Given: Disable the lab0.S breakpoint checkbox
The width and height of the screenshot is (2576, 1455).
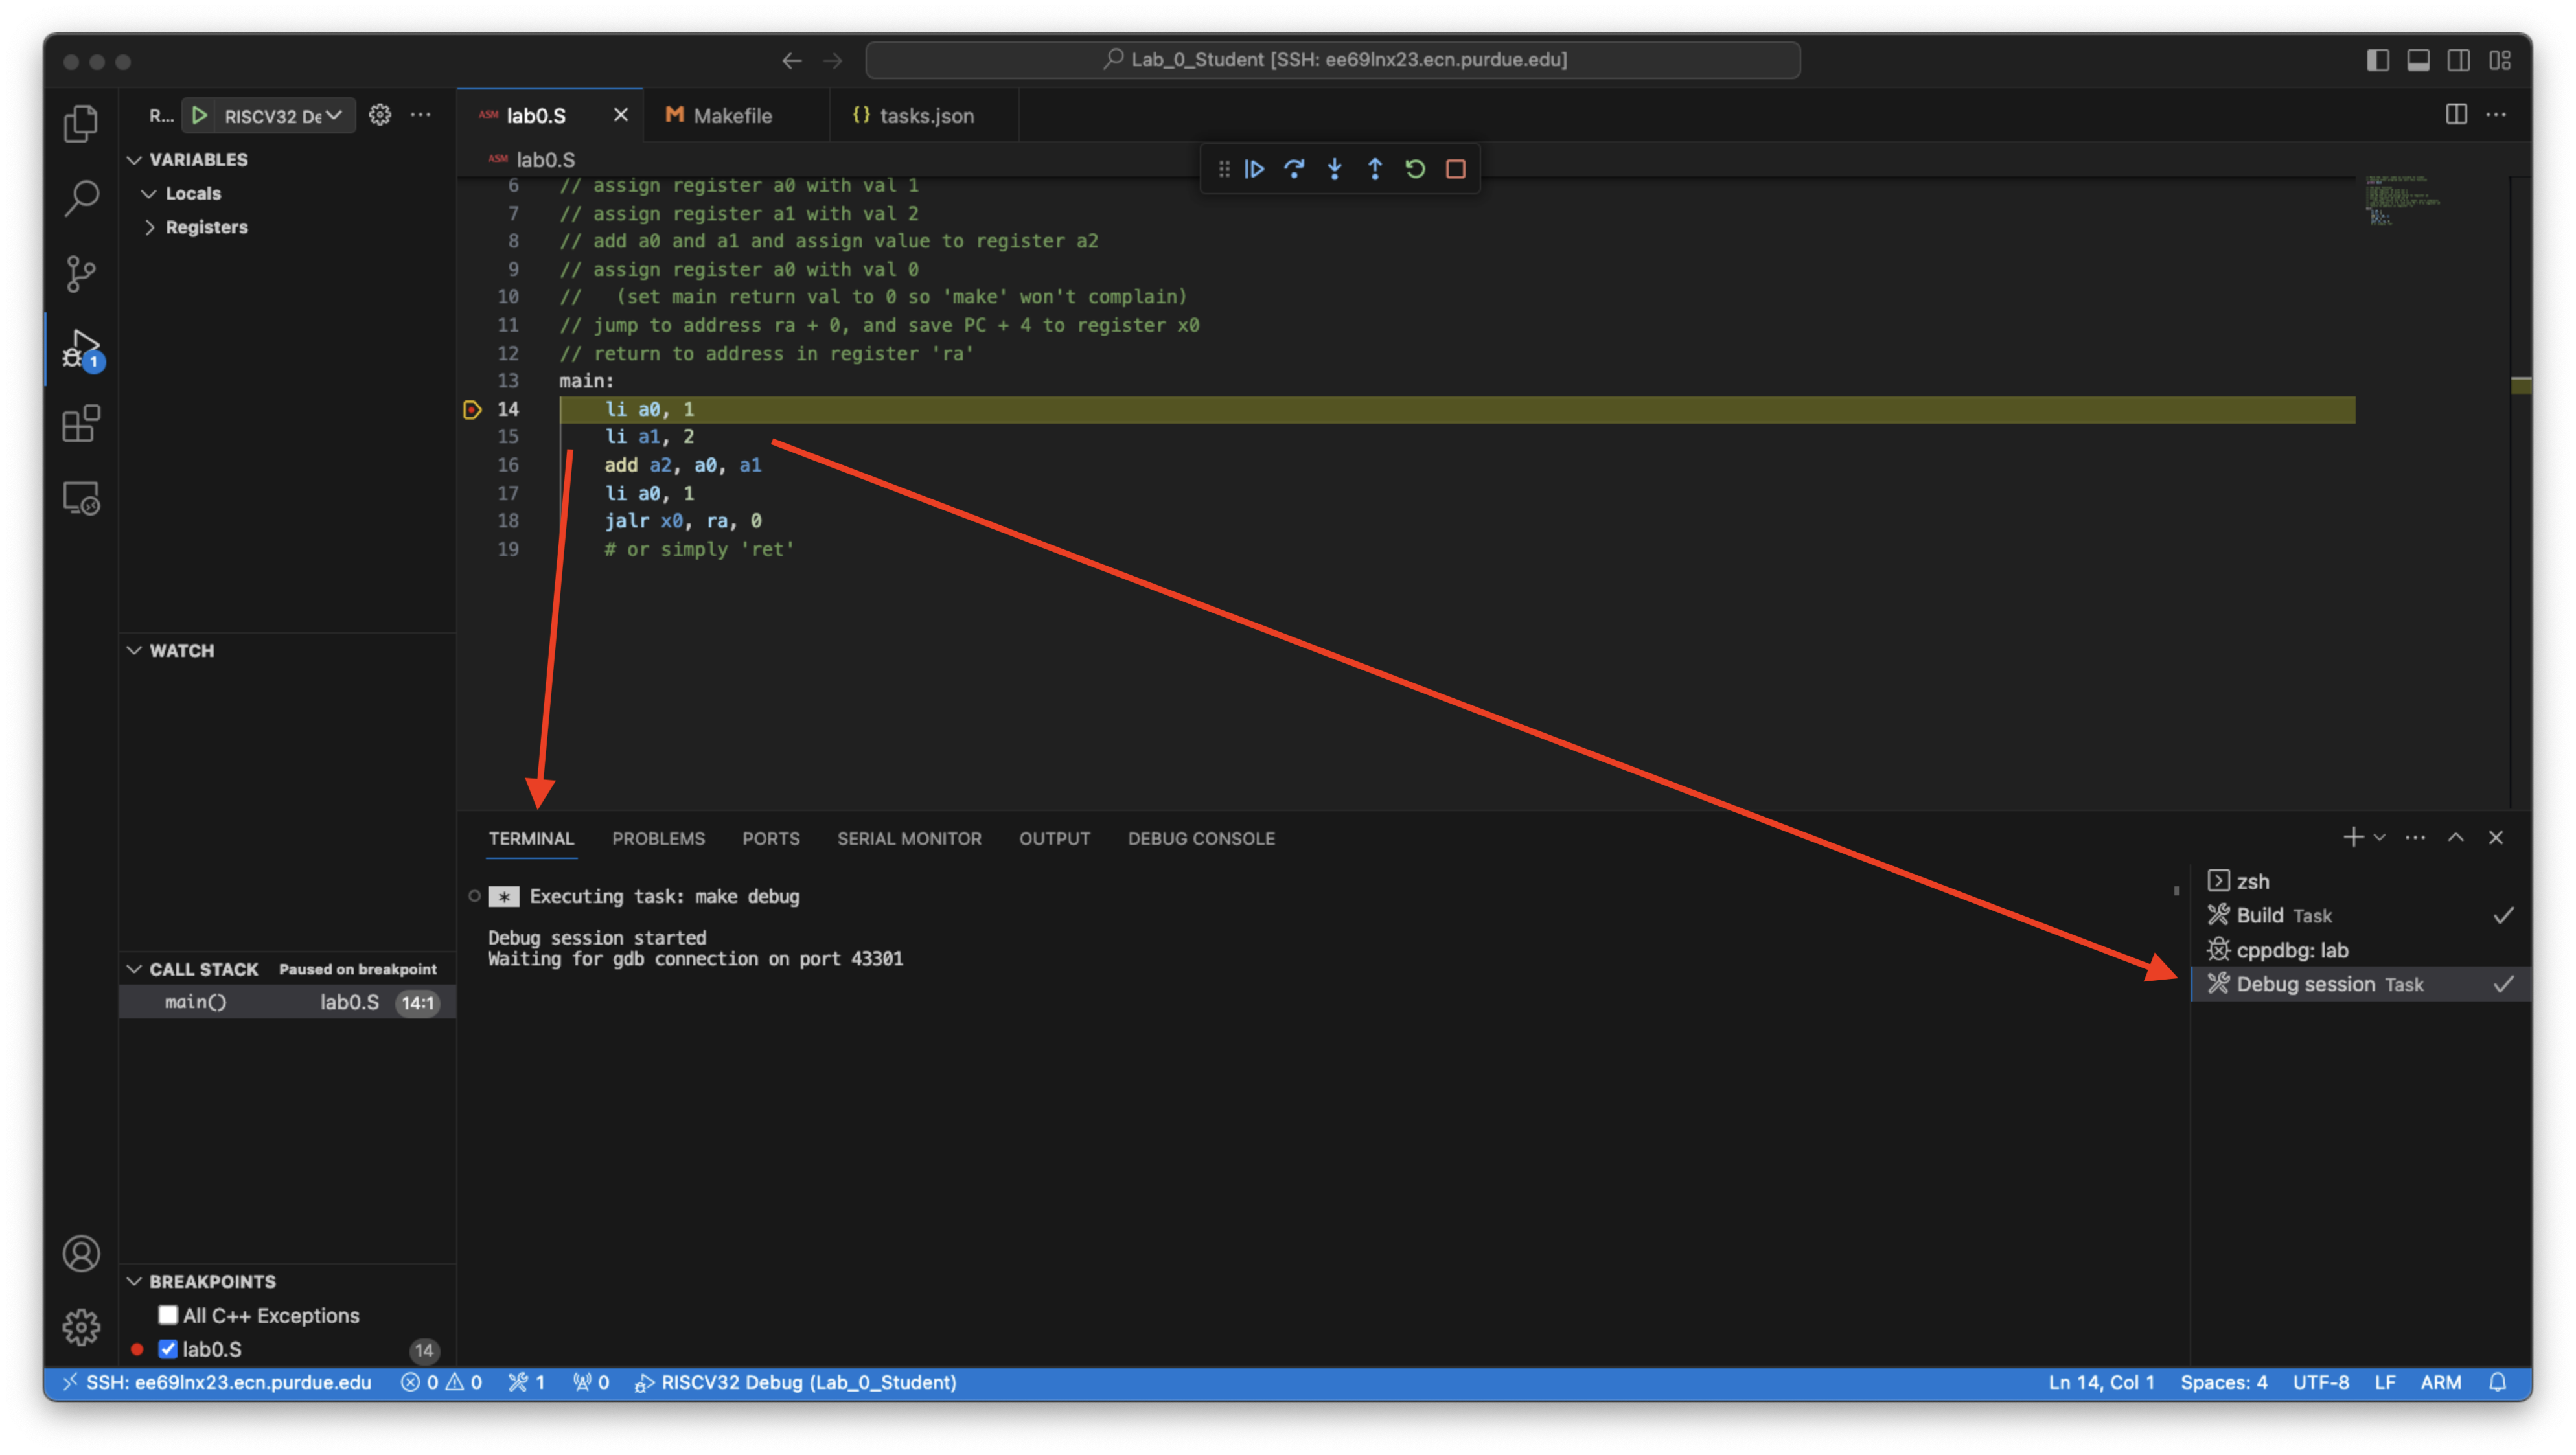Looking at the screenshot, I should tap(168, 1349).
